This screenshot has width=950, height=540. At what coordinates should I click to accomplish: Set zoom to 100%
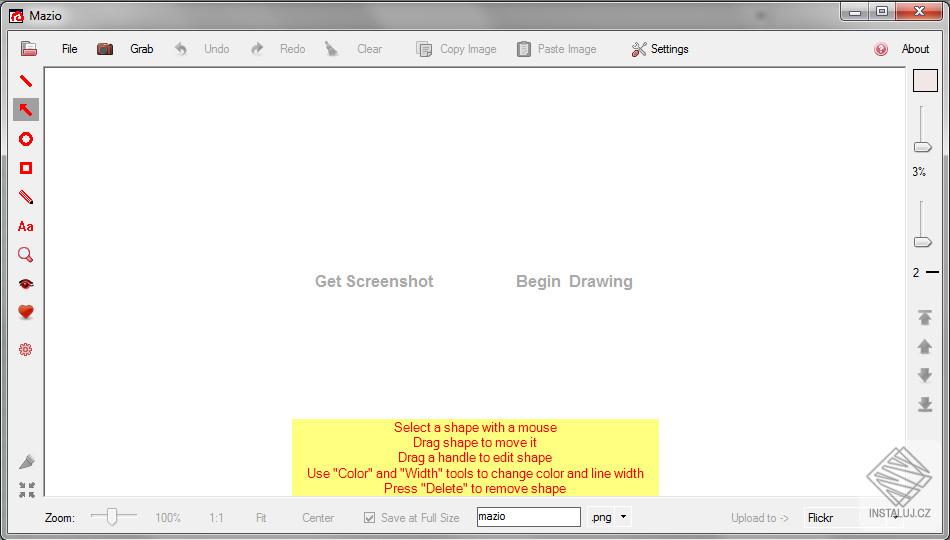tap(168, 518)
